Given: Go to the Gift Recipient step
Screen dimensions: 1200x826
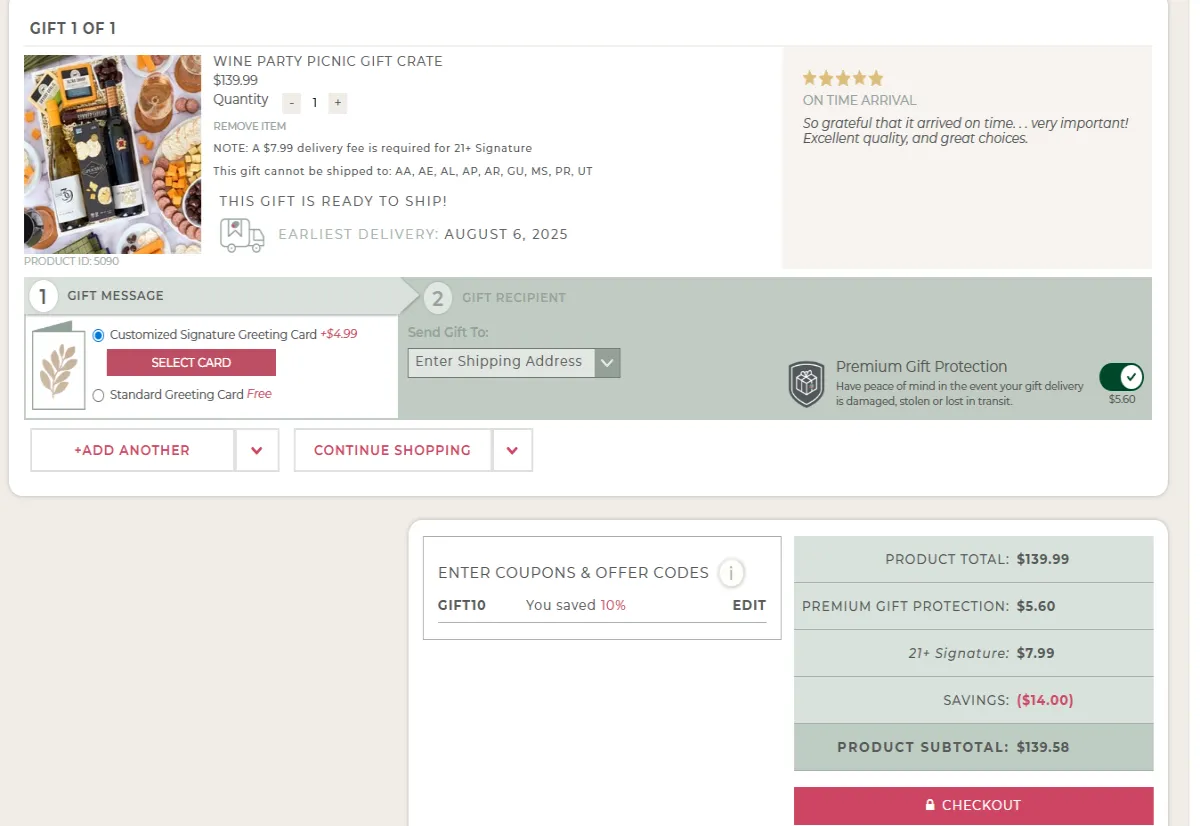Looking at the screenshot, I should point(513,298).
